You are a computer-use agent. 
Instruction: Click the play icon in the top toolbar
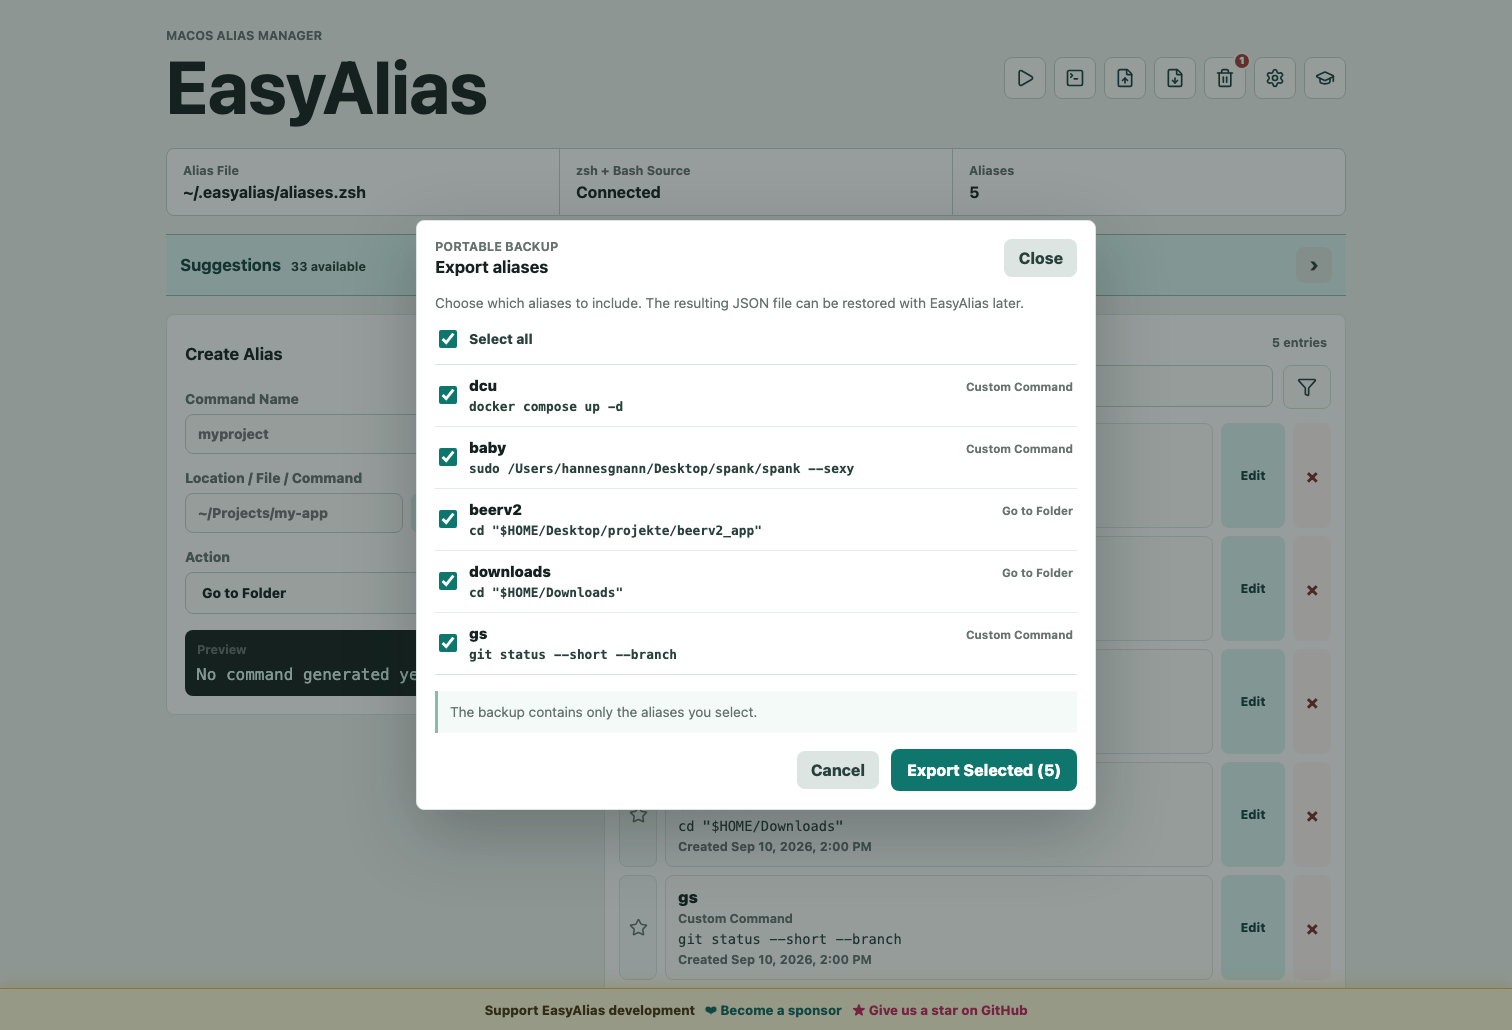[x=1025, y=78]
